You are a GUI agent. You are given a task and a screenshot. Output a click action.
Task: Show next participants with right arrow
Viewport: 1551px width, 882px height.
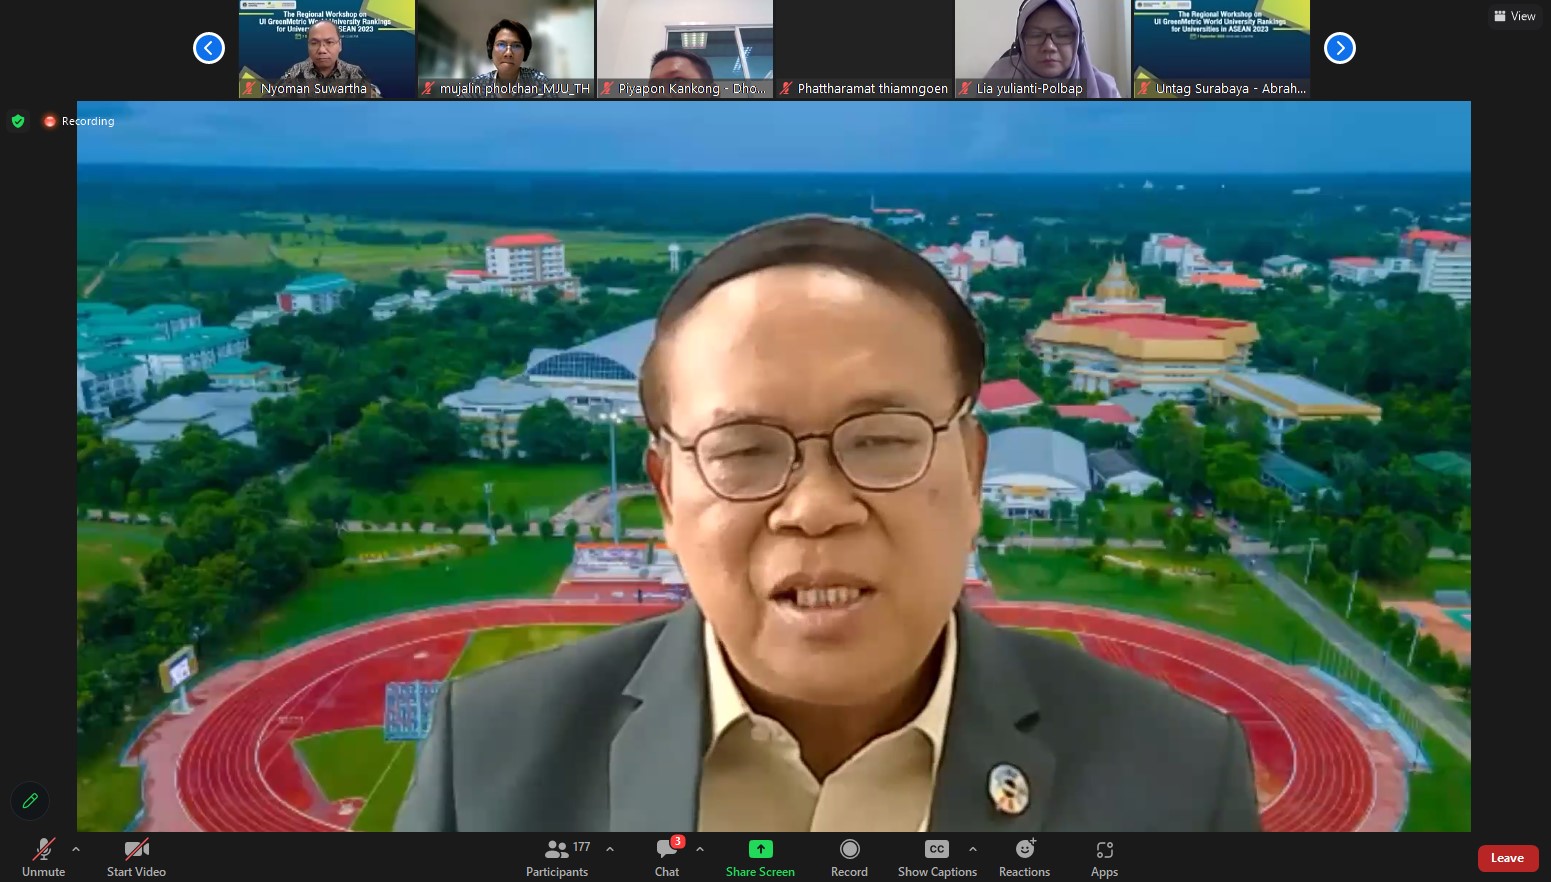1340,48
